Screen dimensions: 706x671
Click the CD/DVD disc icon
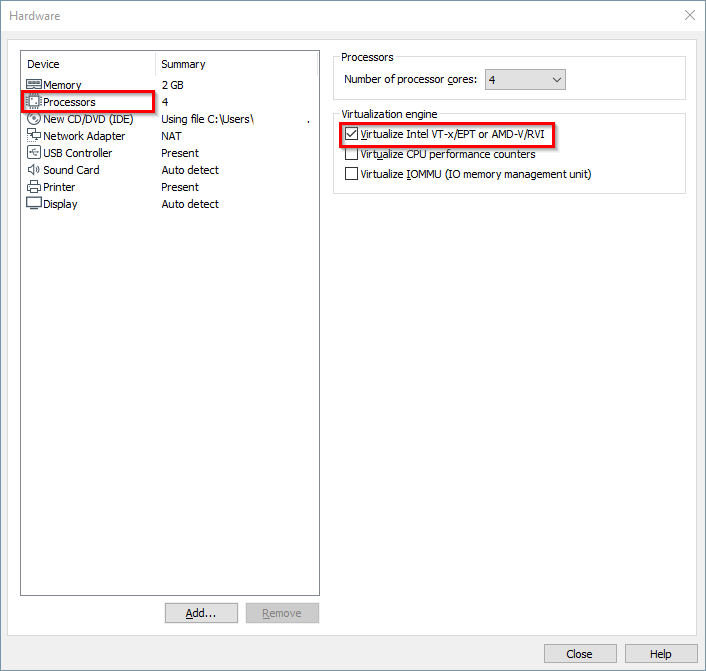[x=34, y=118]
